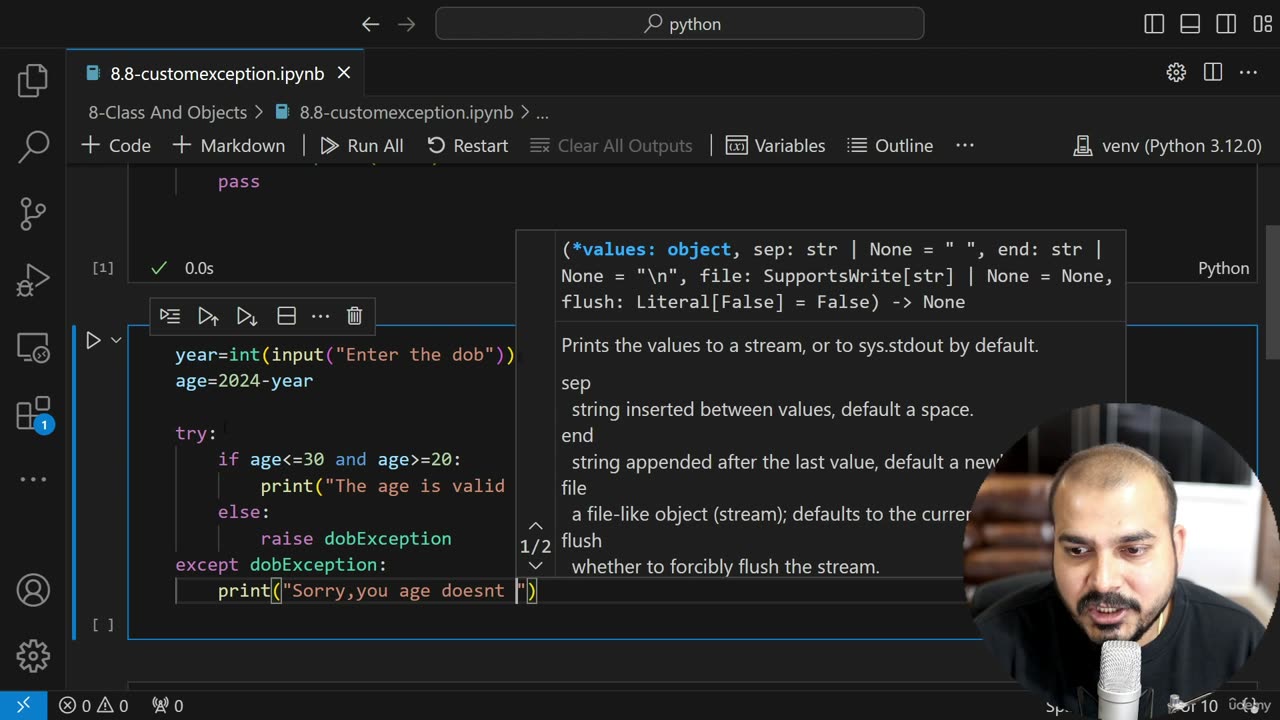The height and width of the screenshot is (720, 1280).
Task: Place cursor on the 'age=2024-year' line
Action: point(244,381)
